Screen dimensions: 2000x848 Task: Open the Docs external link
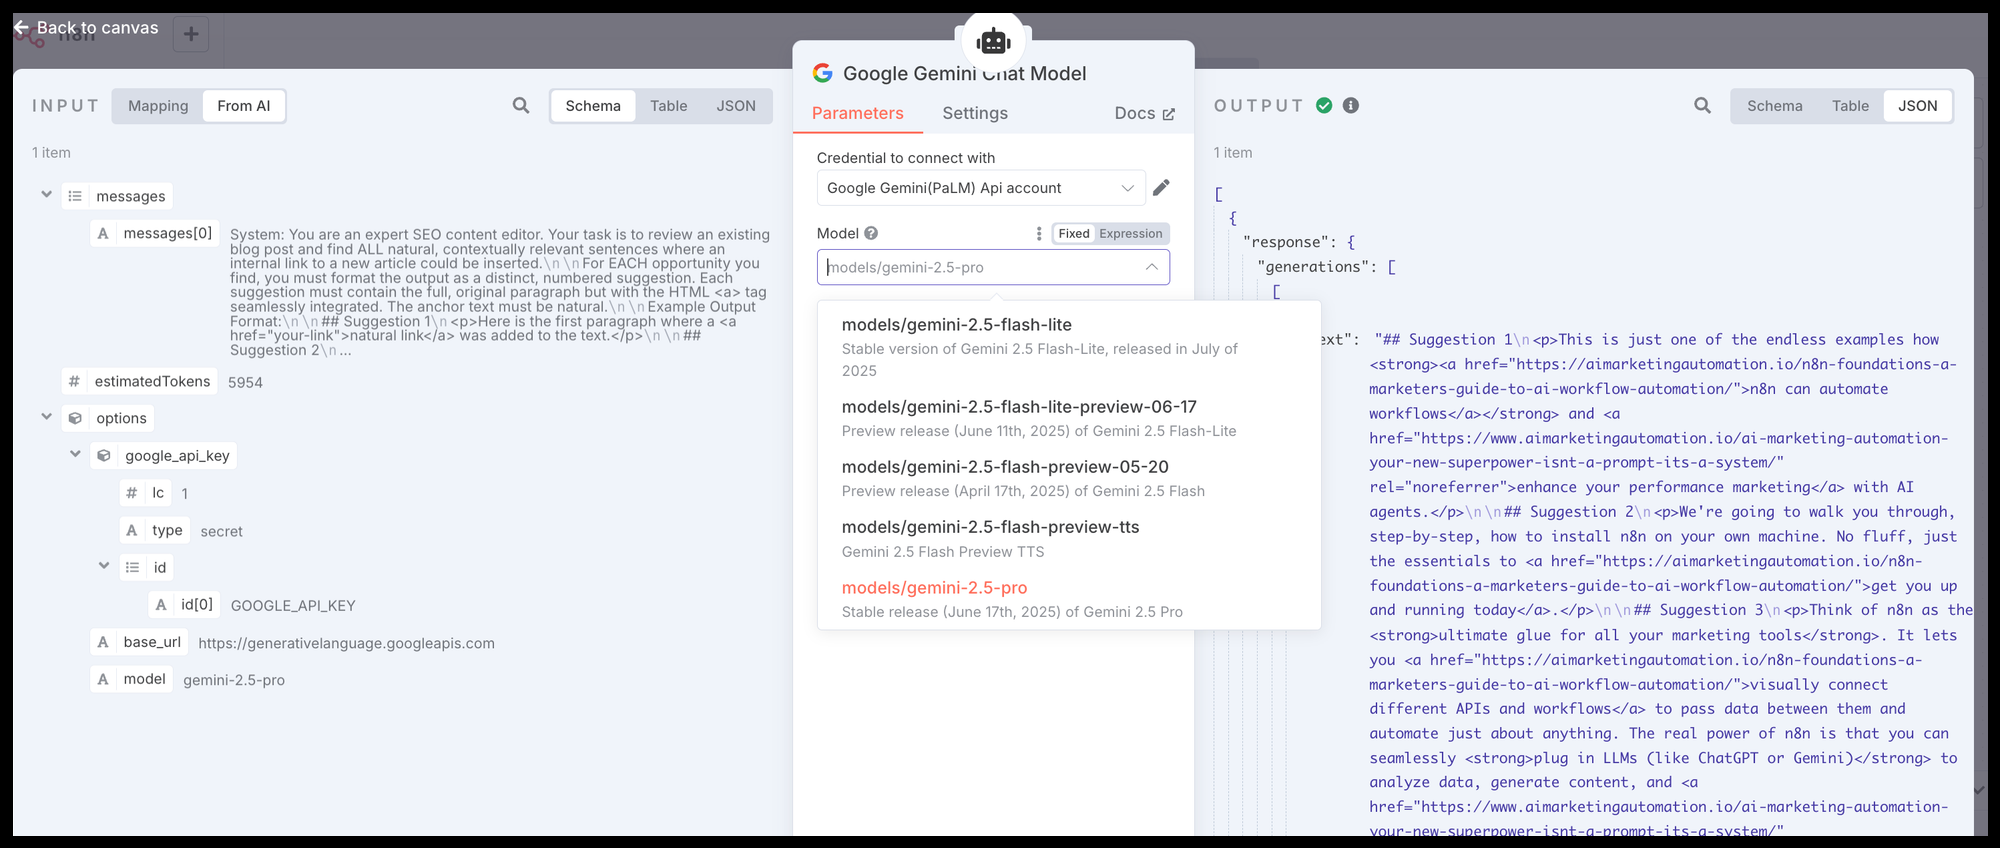1144,113
